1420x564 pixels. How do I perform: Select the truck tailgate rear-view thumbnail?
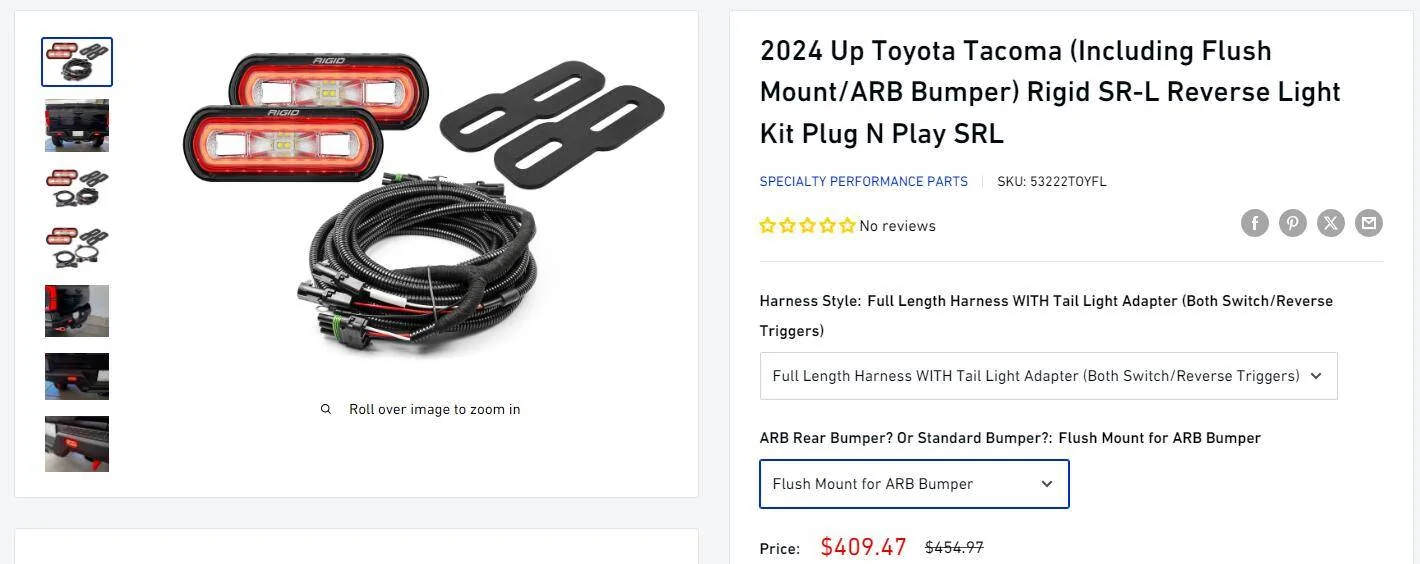click(77, 126)
